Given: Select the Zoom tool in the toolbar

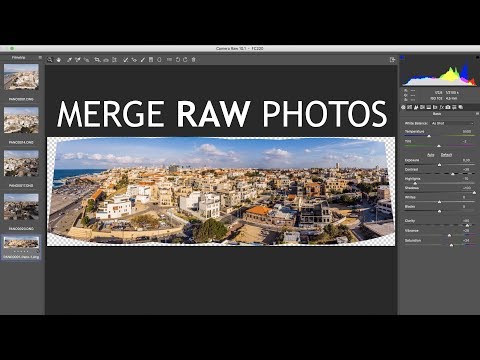Looking at the screenshot, I should point(50,60).
